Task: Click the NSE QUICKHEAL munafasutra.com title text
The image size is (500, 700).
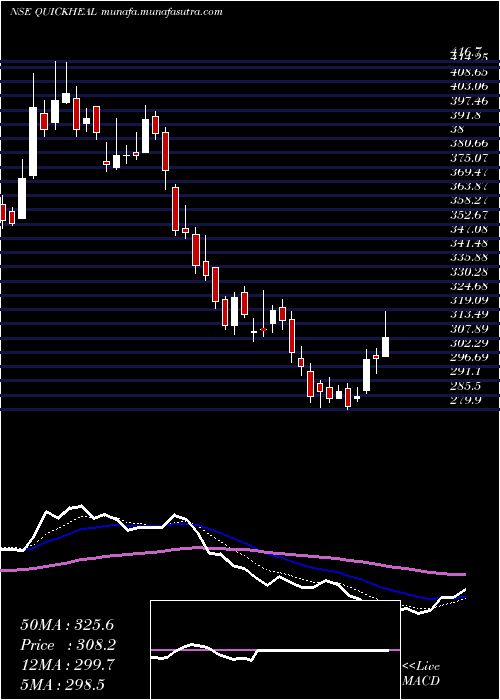Action: [116, 12]
